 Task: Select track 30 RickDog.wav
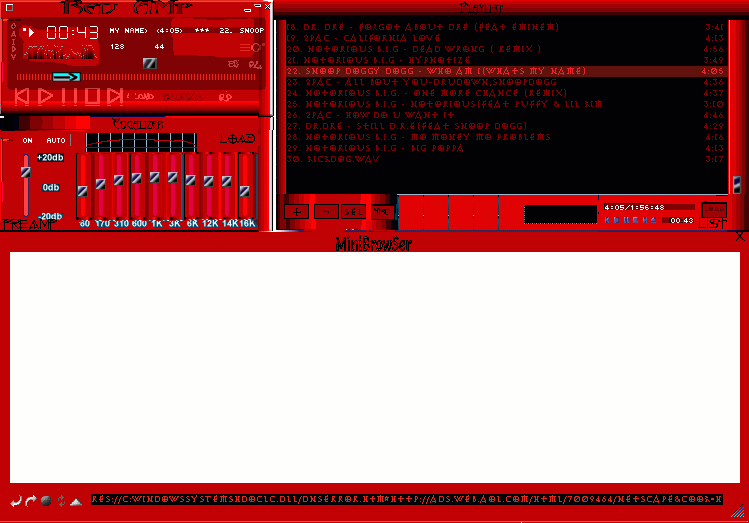tap(505, 159)
